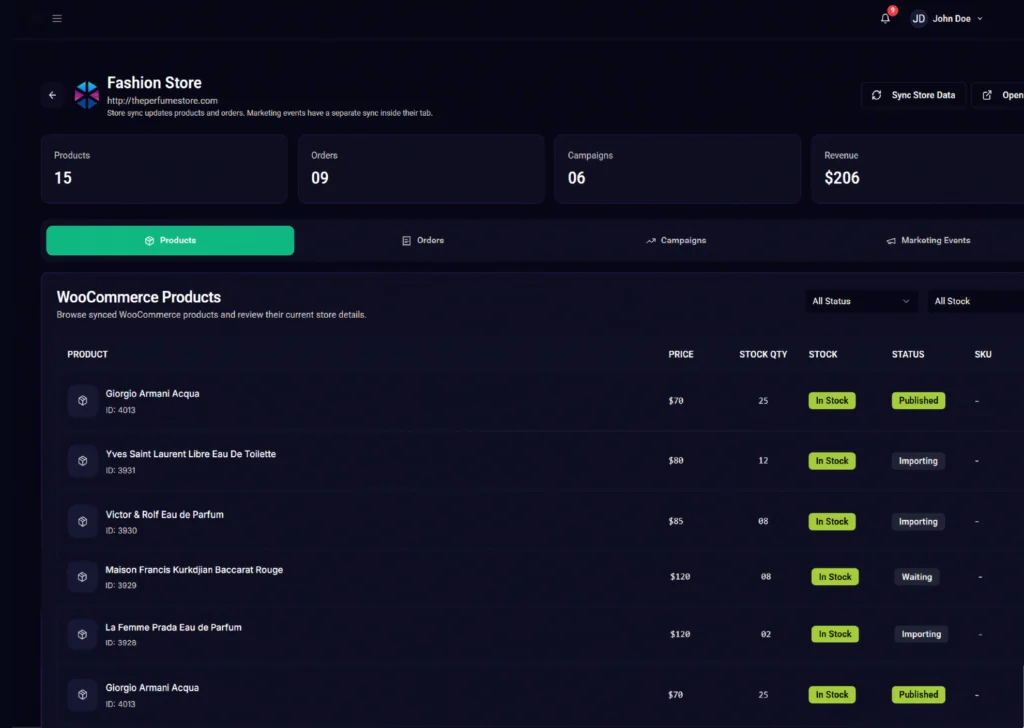Click the WooCommerce Products heading
Image resolution: width=1024 pixels, height=728 pixels.
pos(138,297)
